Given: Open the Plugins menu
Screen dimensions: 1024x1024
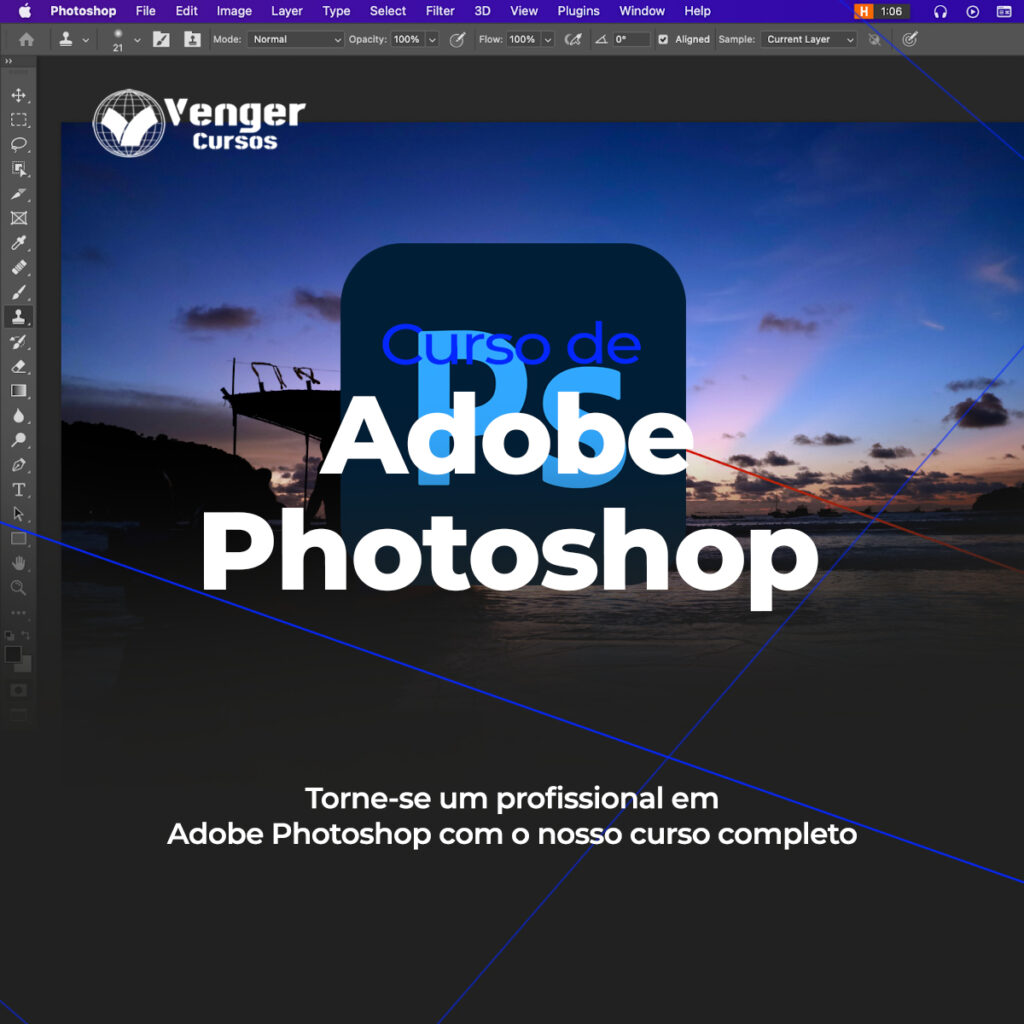Looking at the screenshot, I should [578, 11].
